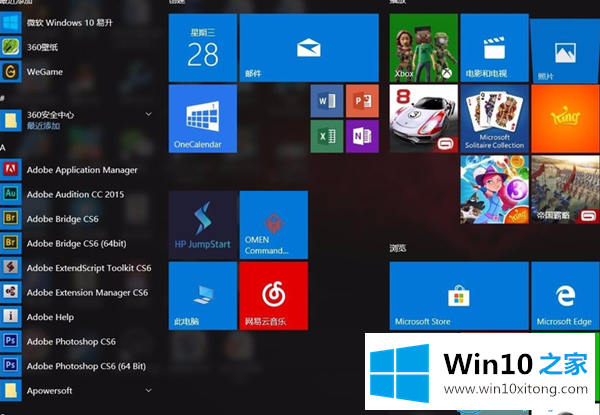
Task: Click the 'Adobe Audition CC 2015' label
Action: click(75, 194)
